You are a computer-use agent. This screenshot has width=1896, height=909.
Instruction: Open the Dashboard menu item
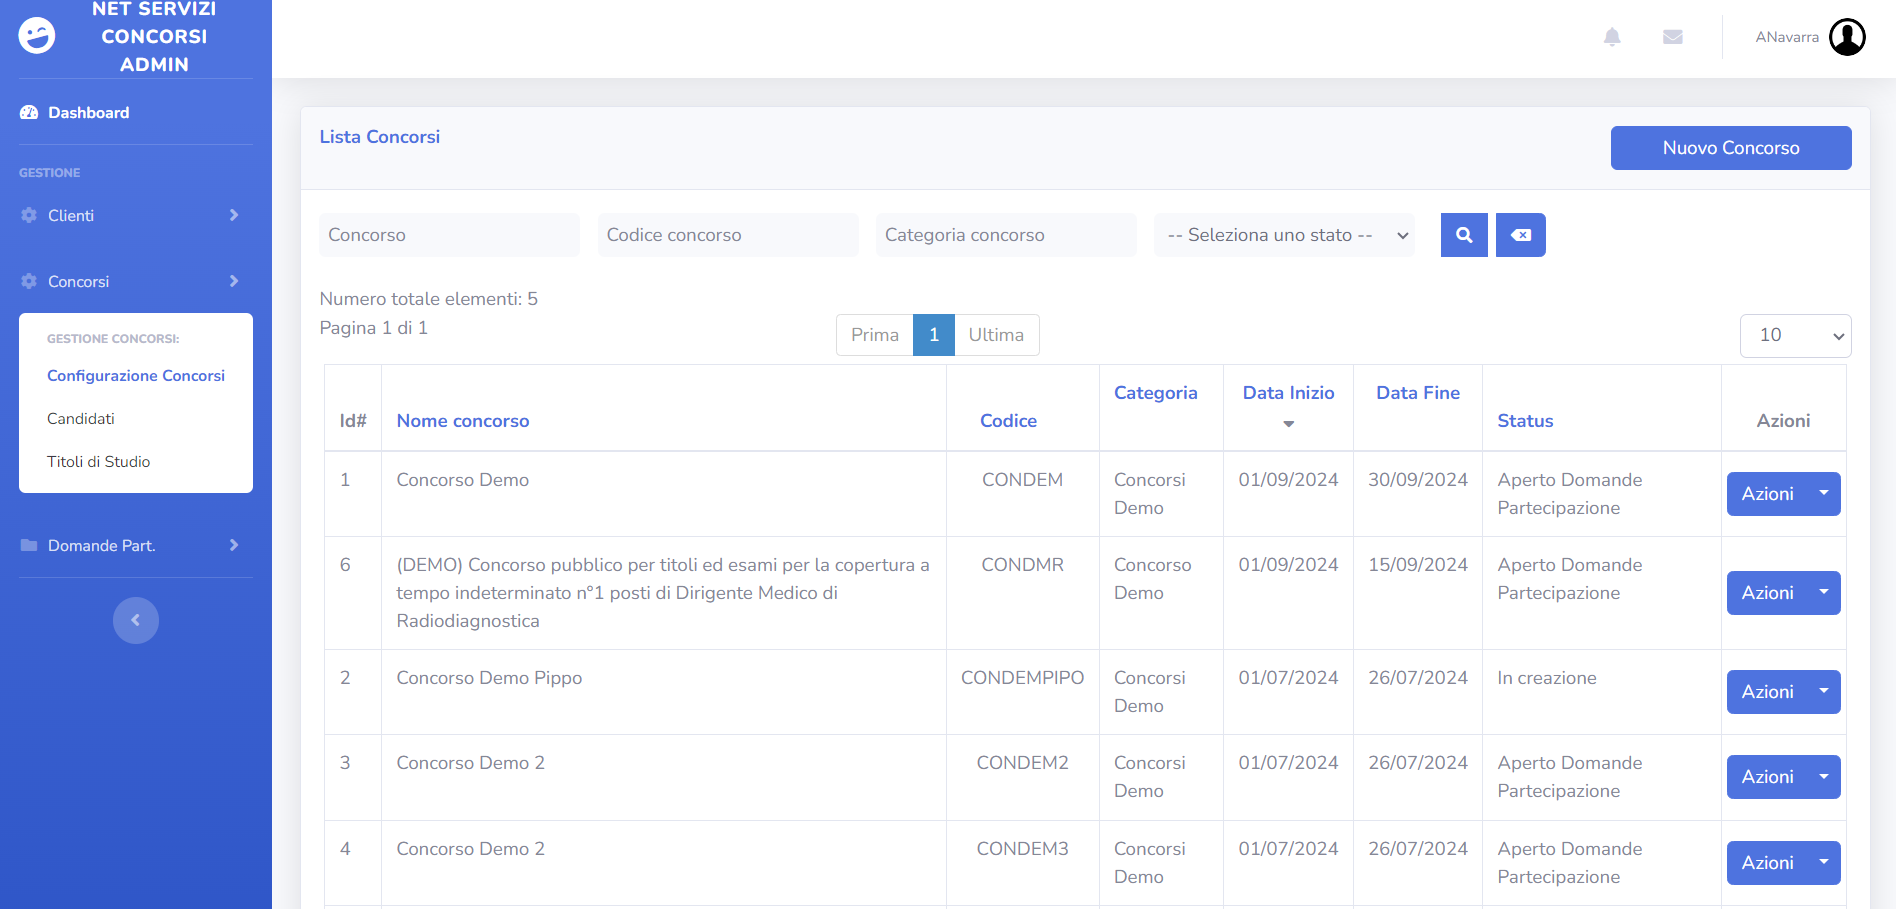point(89,113)
